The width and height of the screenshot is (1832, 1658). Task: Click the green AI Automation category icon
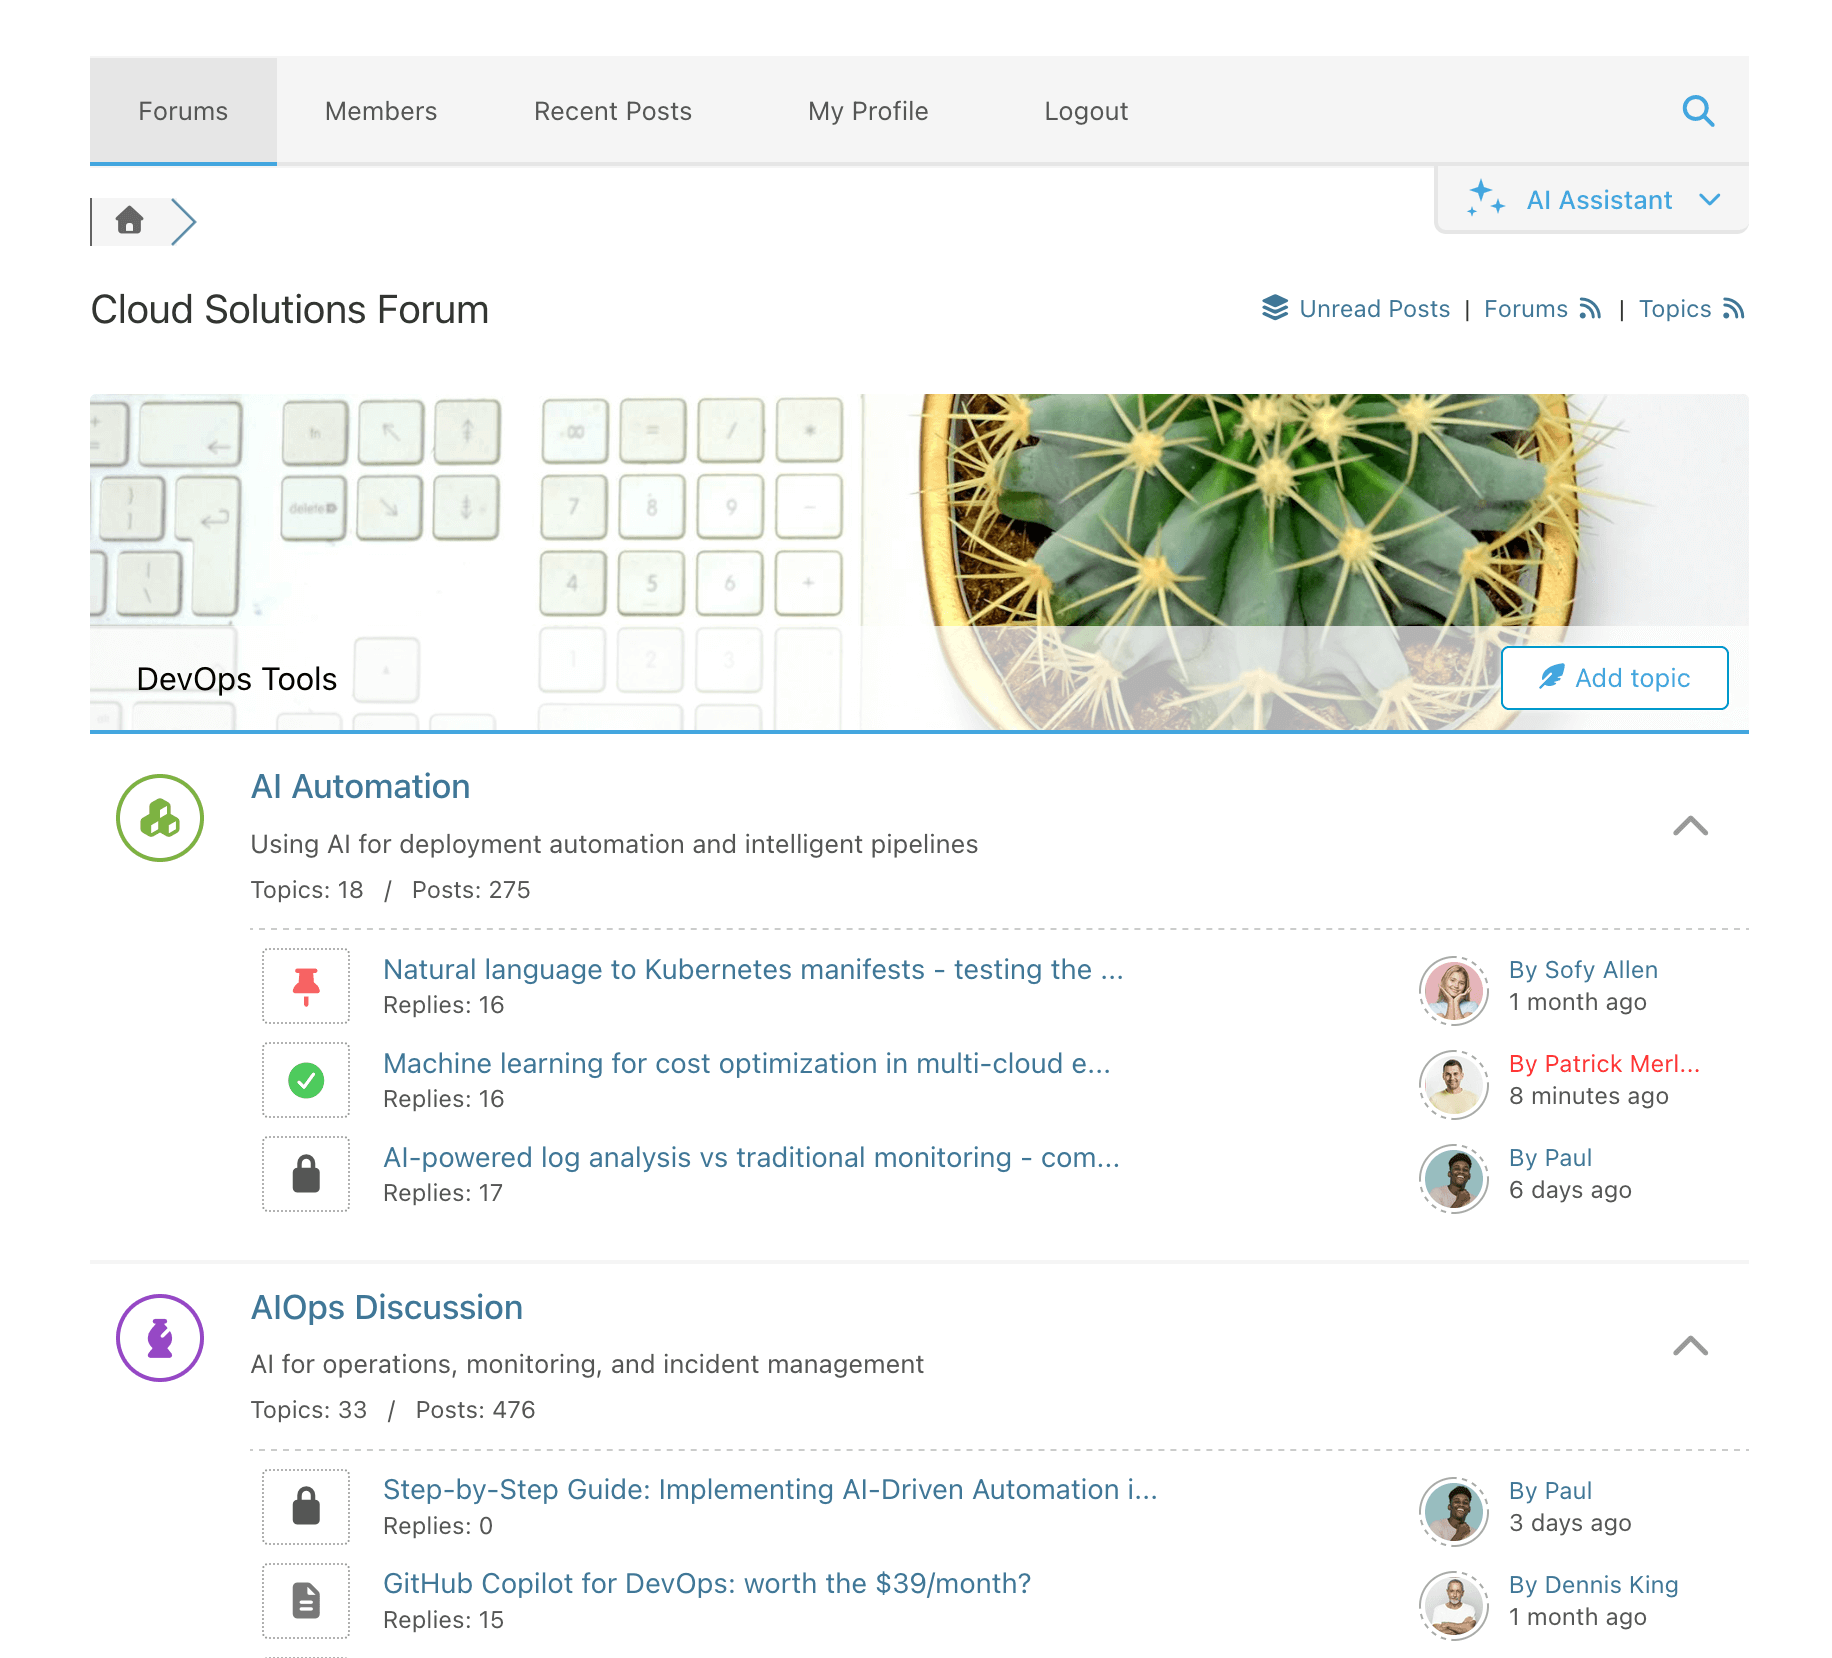click(x=159, y=818)
